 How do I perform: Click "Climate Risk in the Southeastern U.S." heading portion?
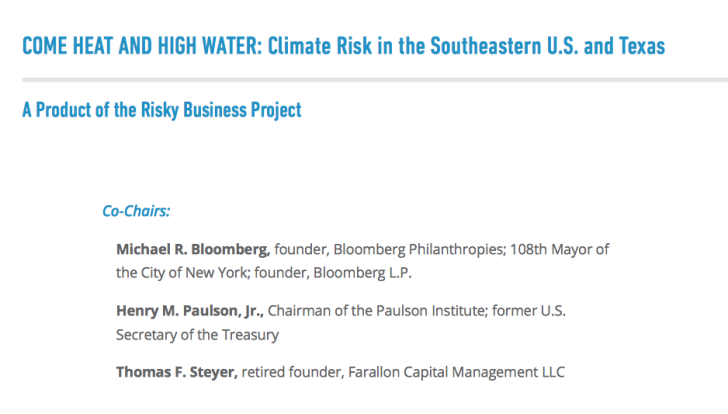click(x=423, y=46)
